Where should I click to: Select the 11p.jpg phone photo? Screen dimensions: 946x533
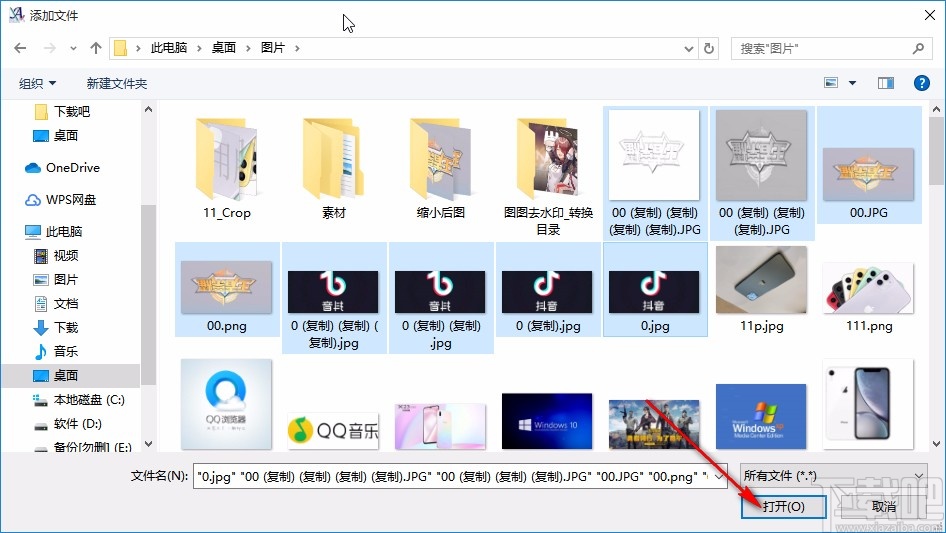click(x=761, y=290)
